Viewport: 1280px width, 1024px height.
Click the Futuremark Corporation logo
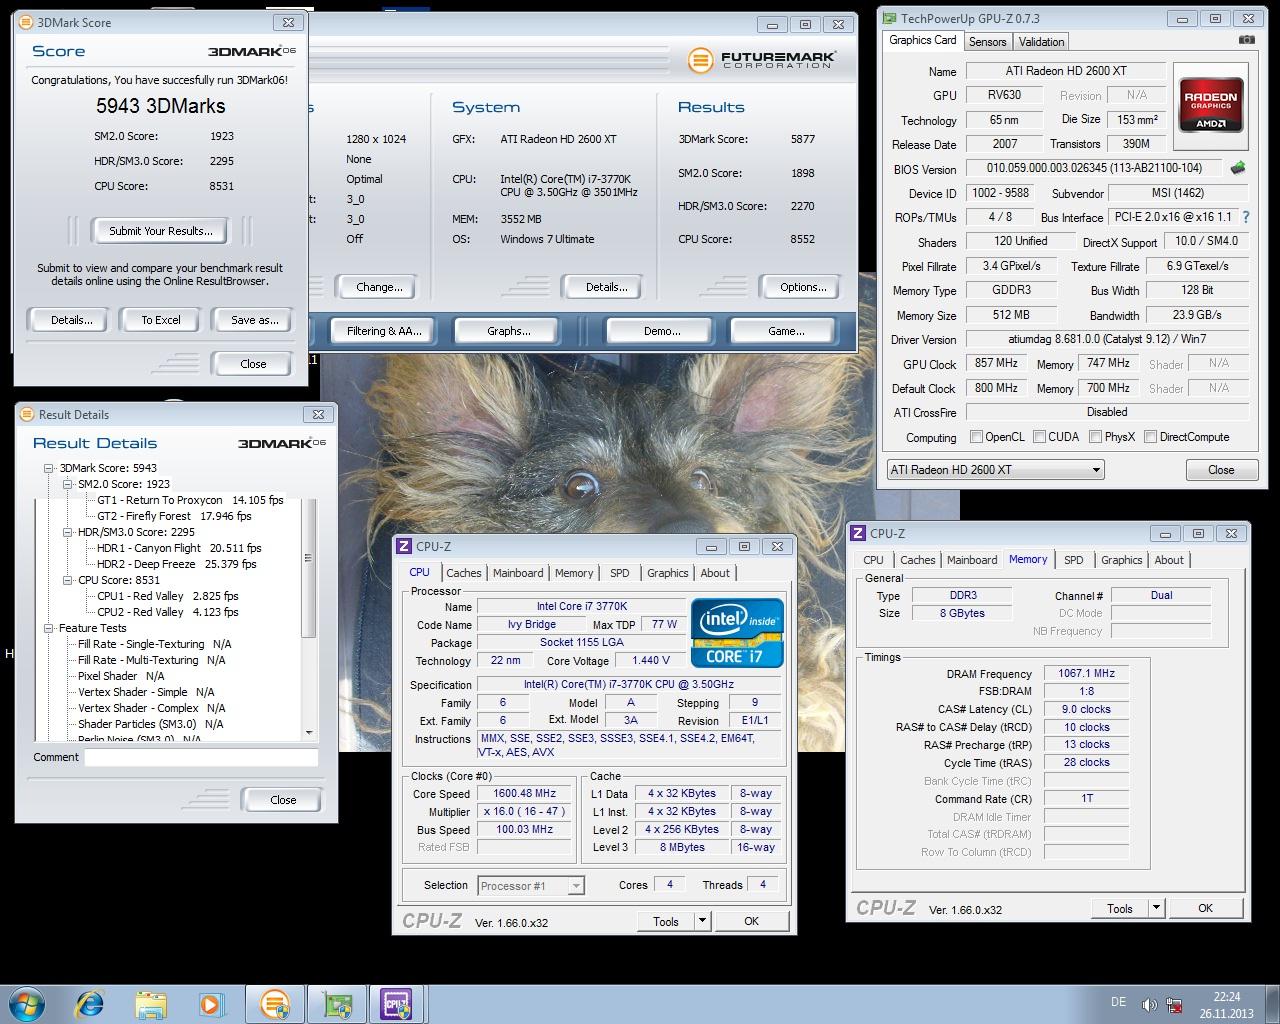(x=762, y=60)
